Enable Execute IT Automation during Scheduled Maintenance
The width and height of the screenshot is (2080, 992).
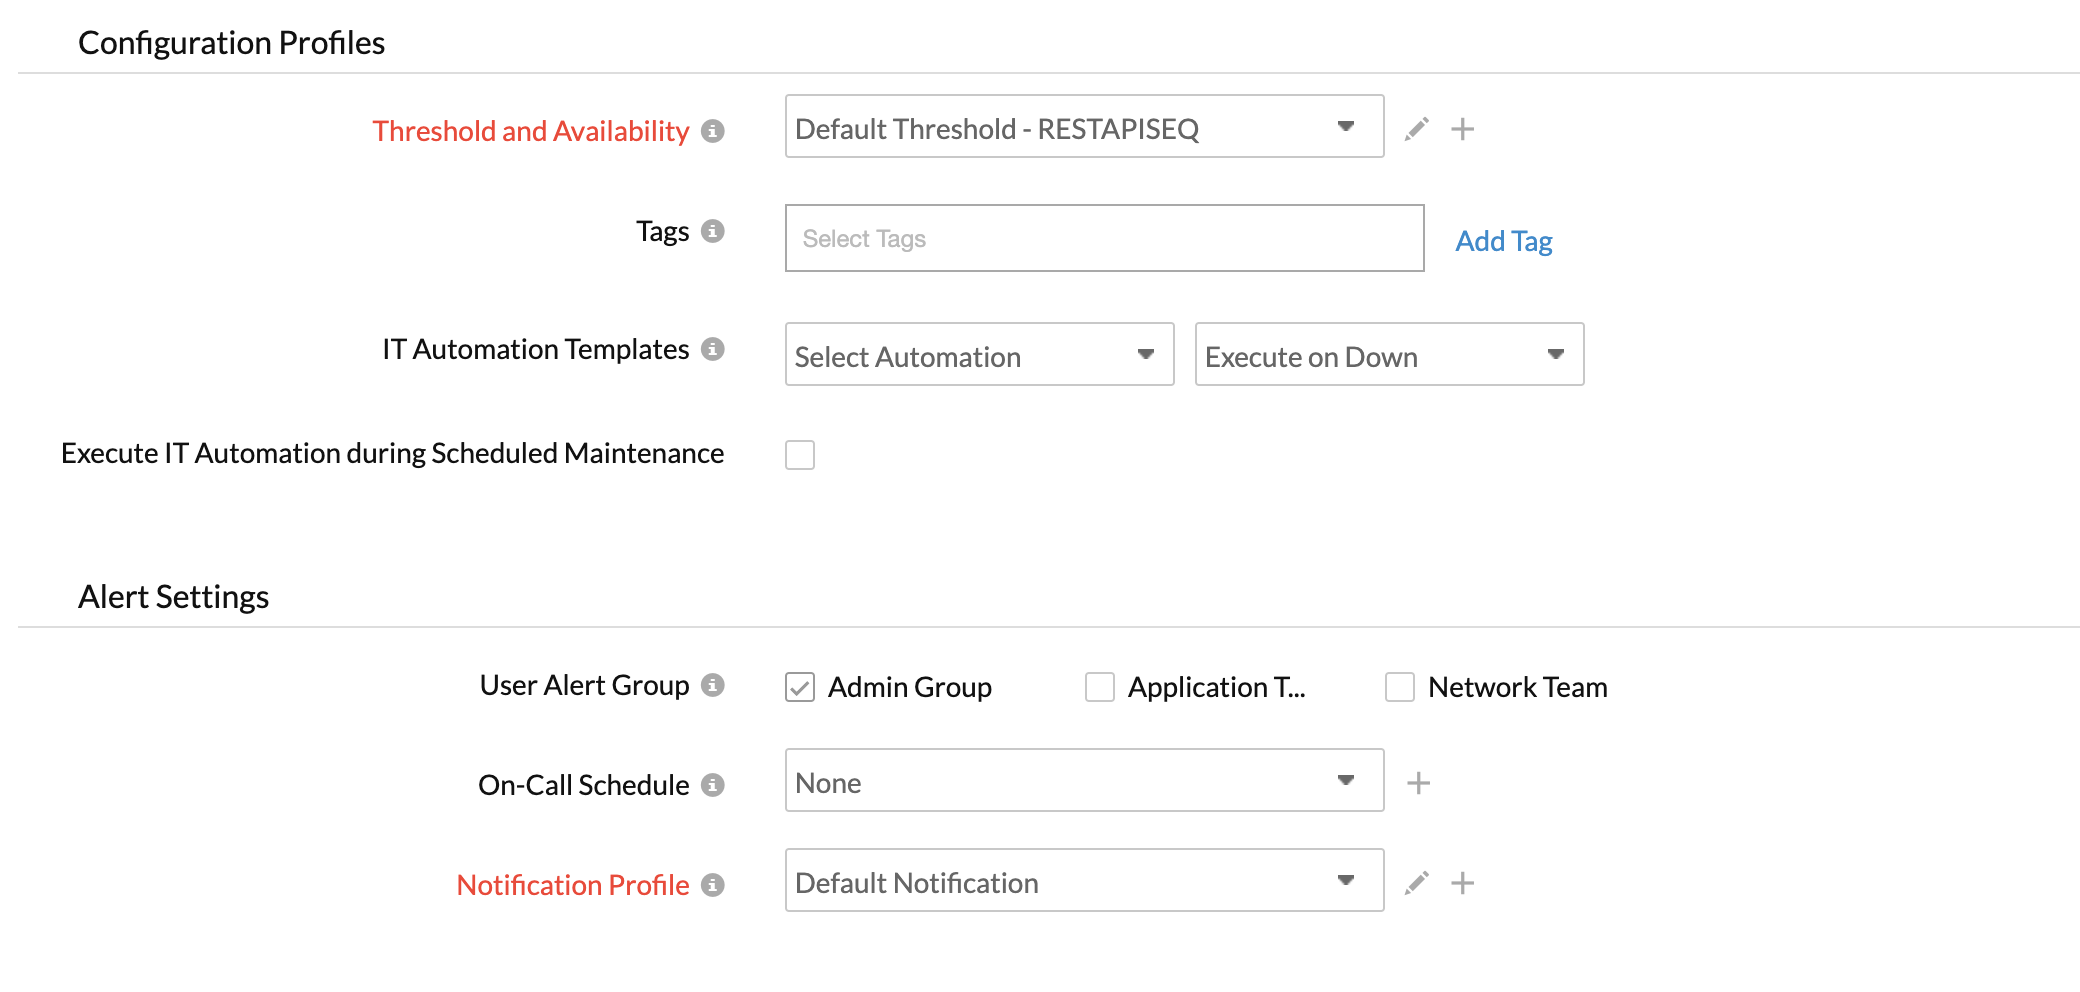(800, 455)
